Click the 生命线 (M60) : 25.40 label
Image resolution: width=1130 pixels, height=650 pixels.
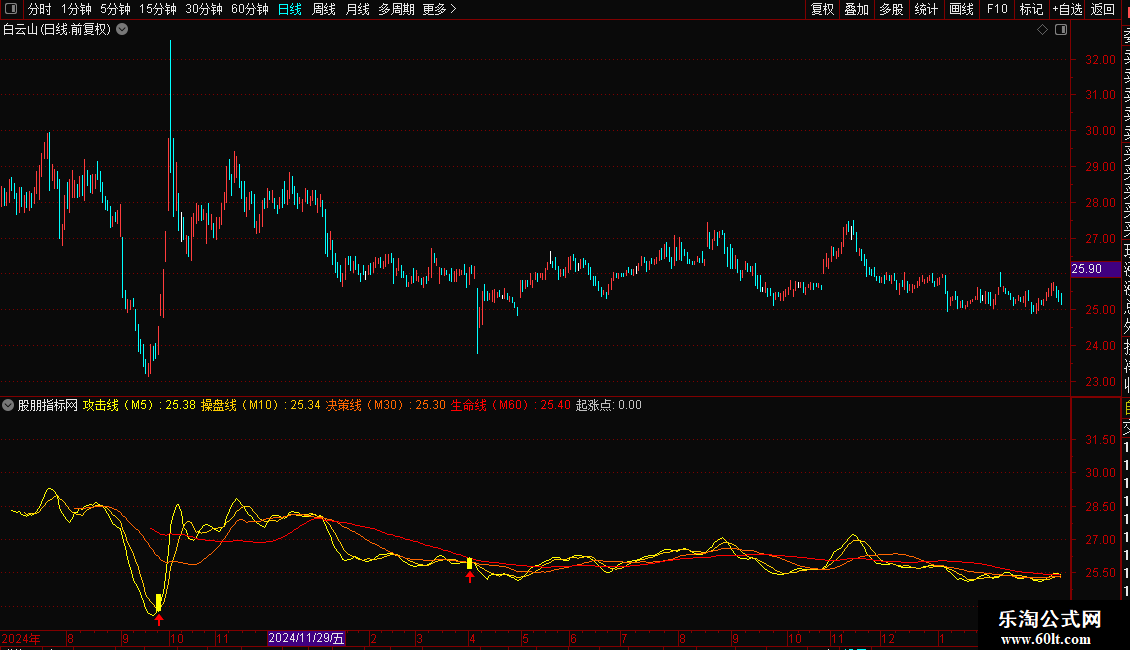[x=510, y=405]
